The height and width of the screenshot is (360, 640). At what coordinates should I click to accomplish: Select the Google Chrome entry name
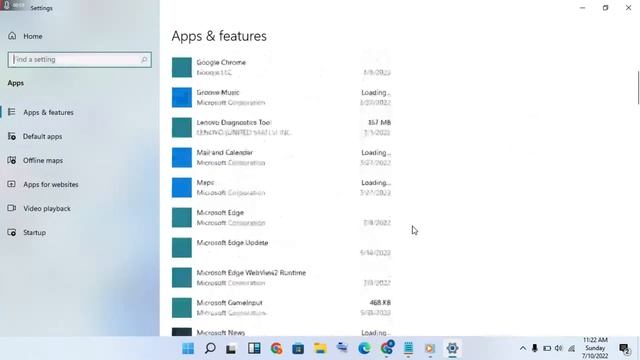tap(221, 62)
